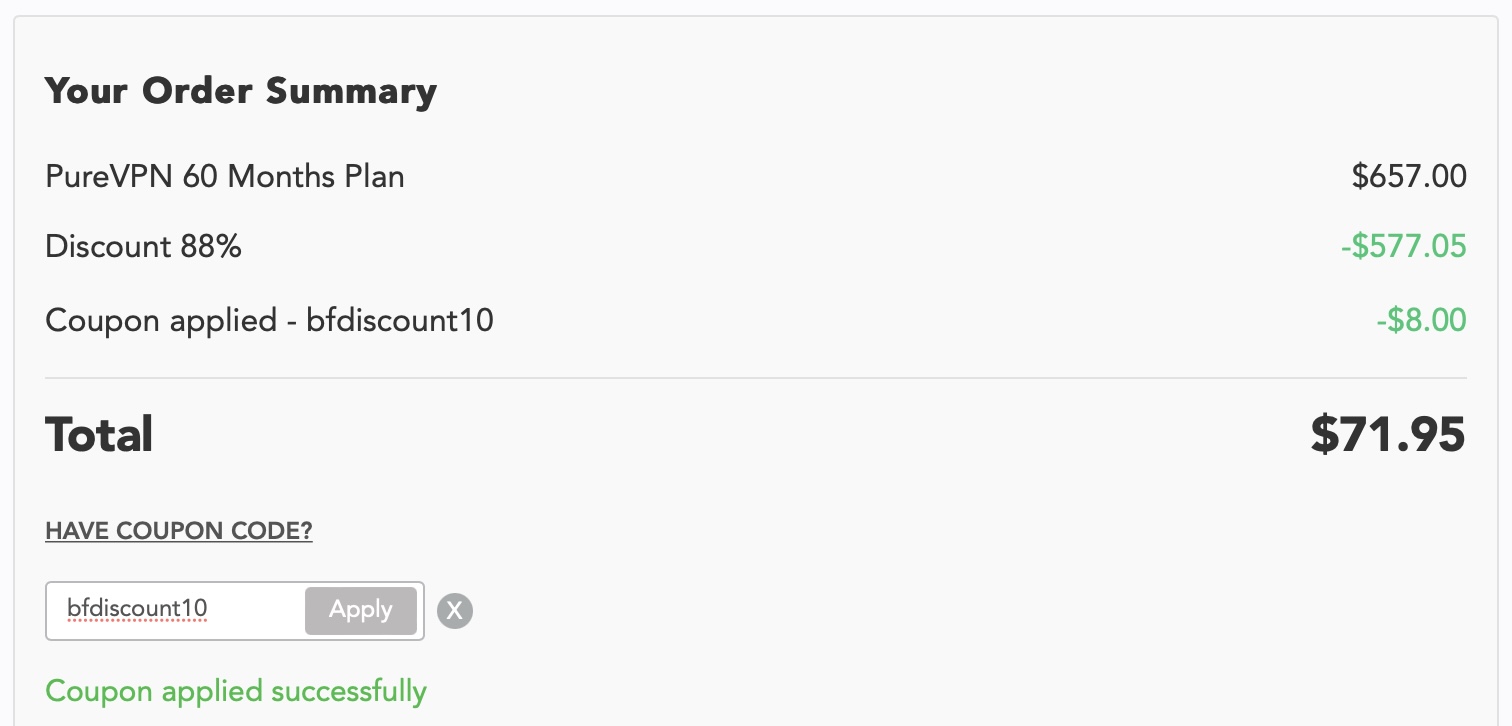Select the PureVPN 60 Months Plan label
The width and height of the screenshot is (1512, 726).
225,177
